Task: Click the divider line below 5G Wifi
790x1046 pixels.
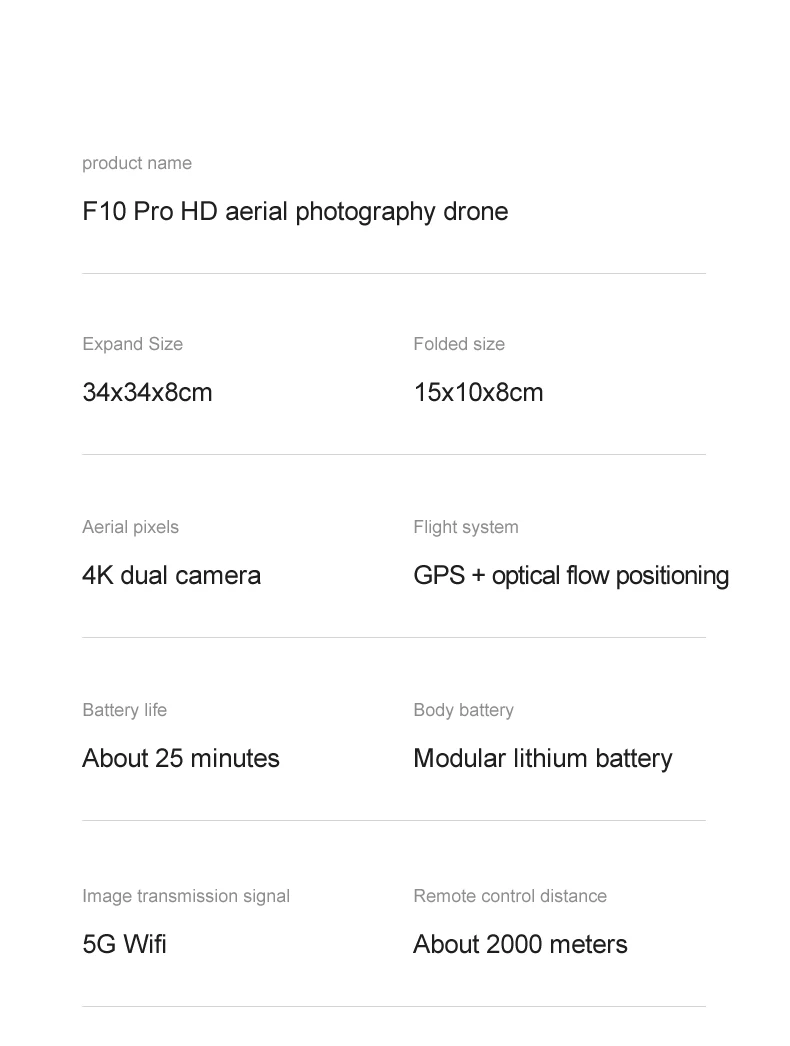Action: coord(394,1006)
